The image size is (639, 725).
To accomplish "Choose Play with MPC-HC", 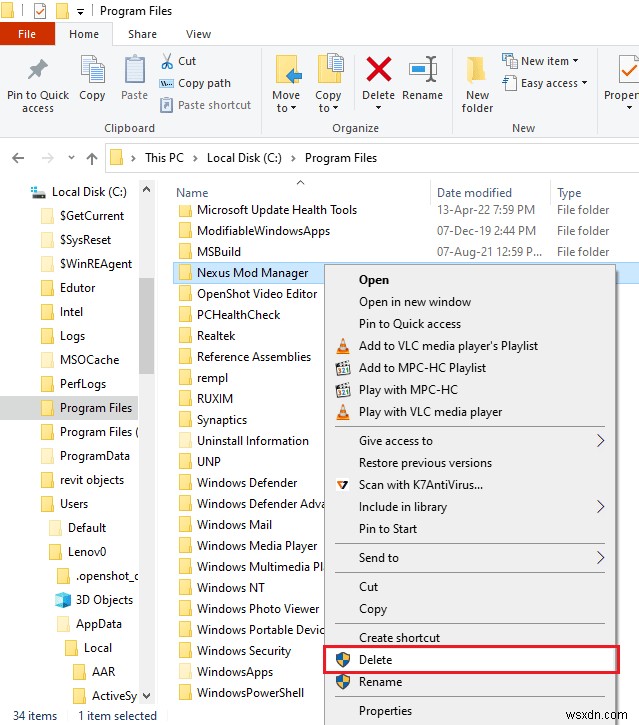I will 470,390.
